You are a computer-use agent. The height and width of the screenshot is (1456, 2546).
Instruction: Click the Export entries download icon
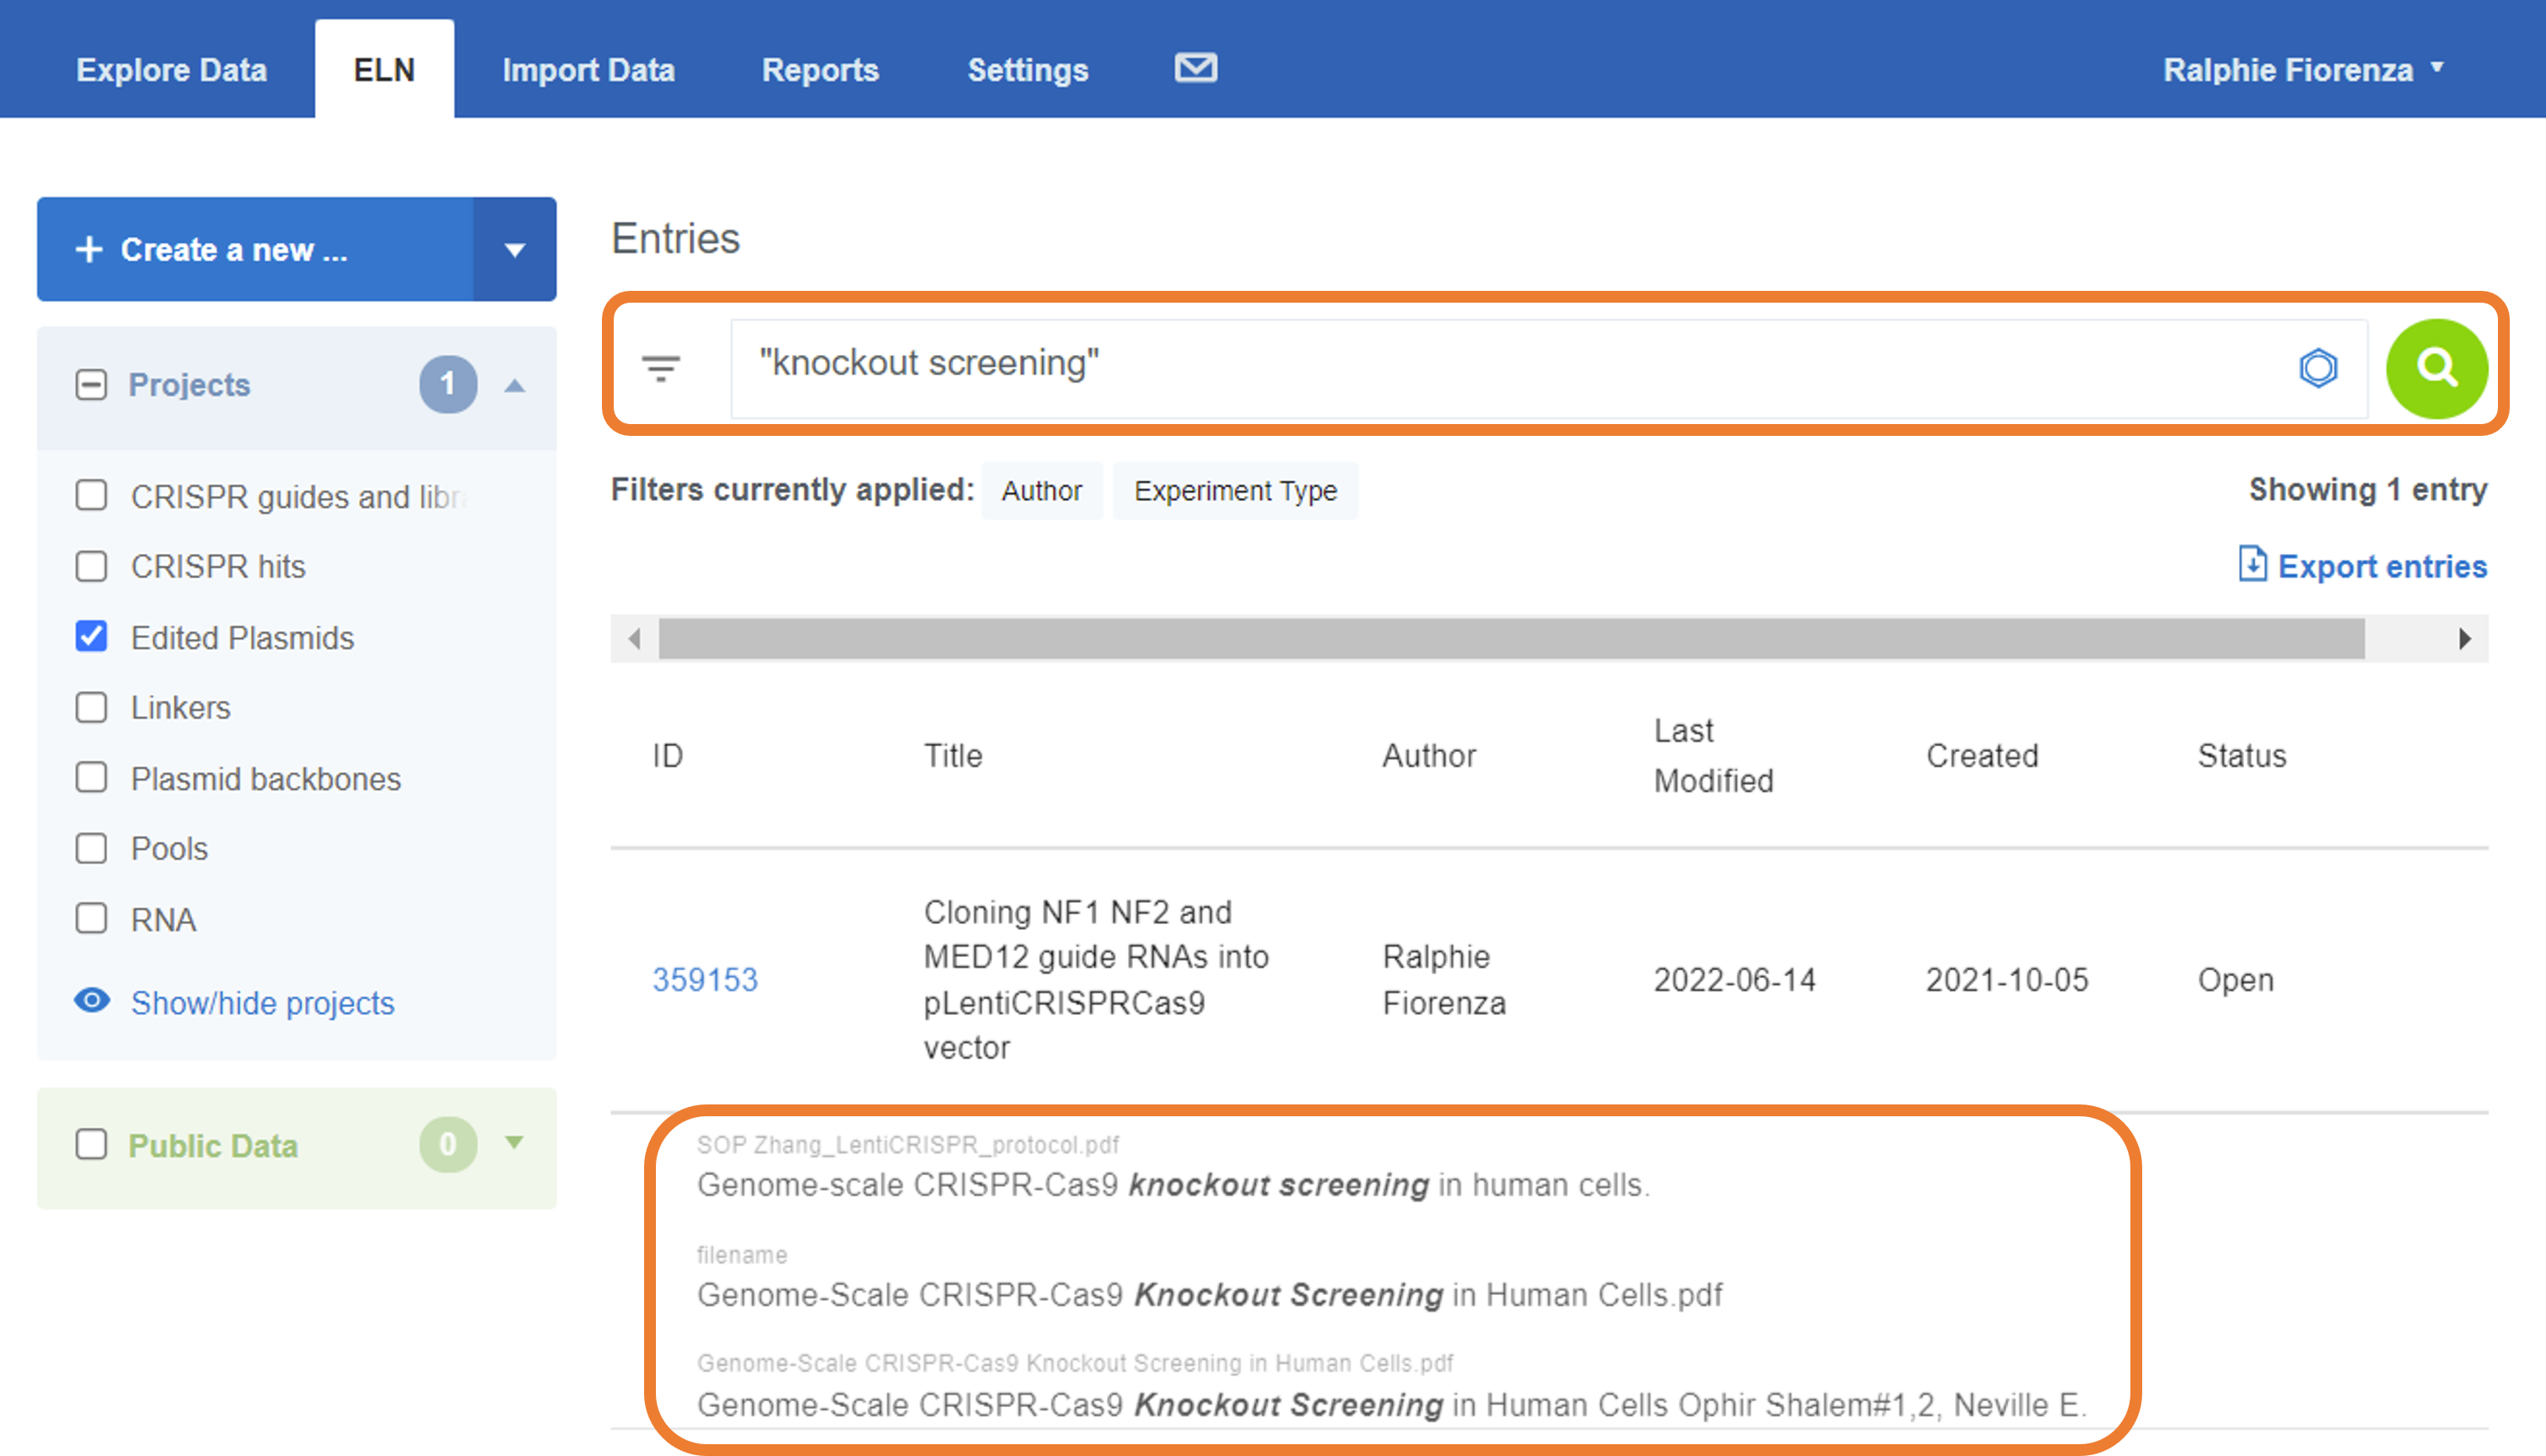tap(2252, 564)
